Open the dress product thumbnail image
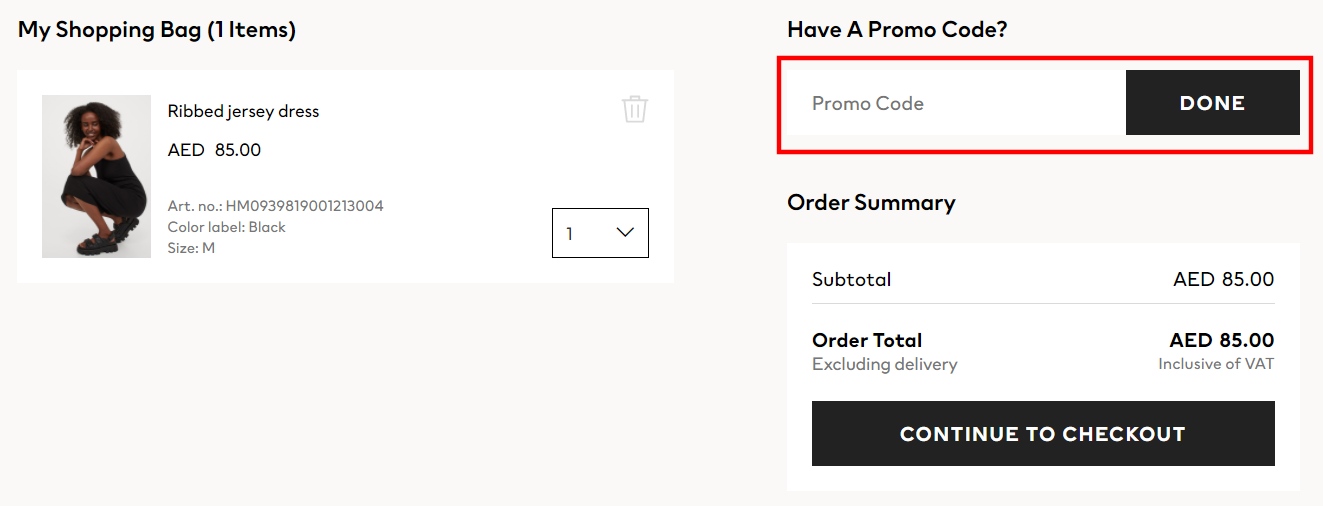Image resolution: width=1323 pixels, height=506 pixels. point(96,176)
